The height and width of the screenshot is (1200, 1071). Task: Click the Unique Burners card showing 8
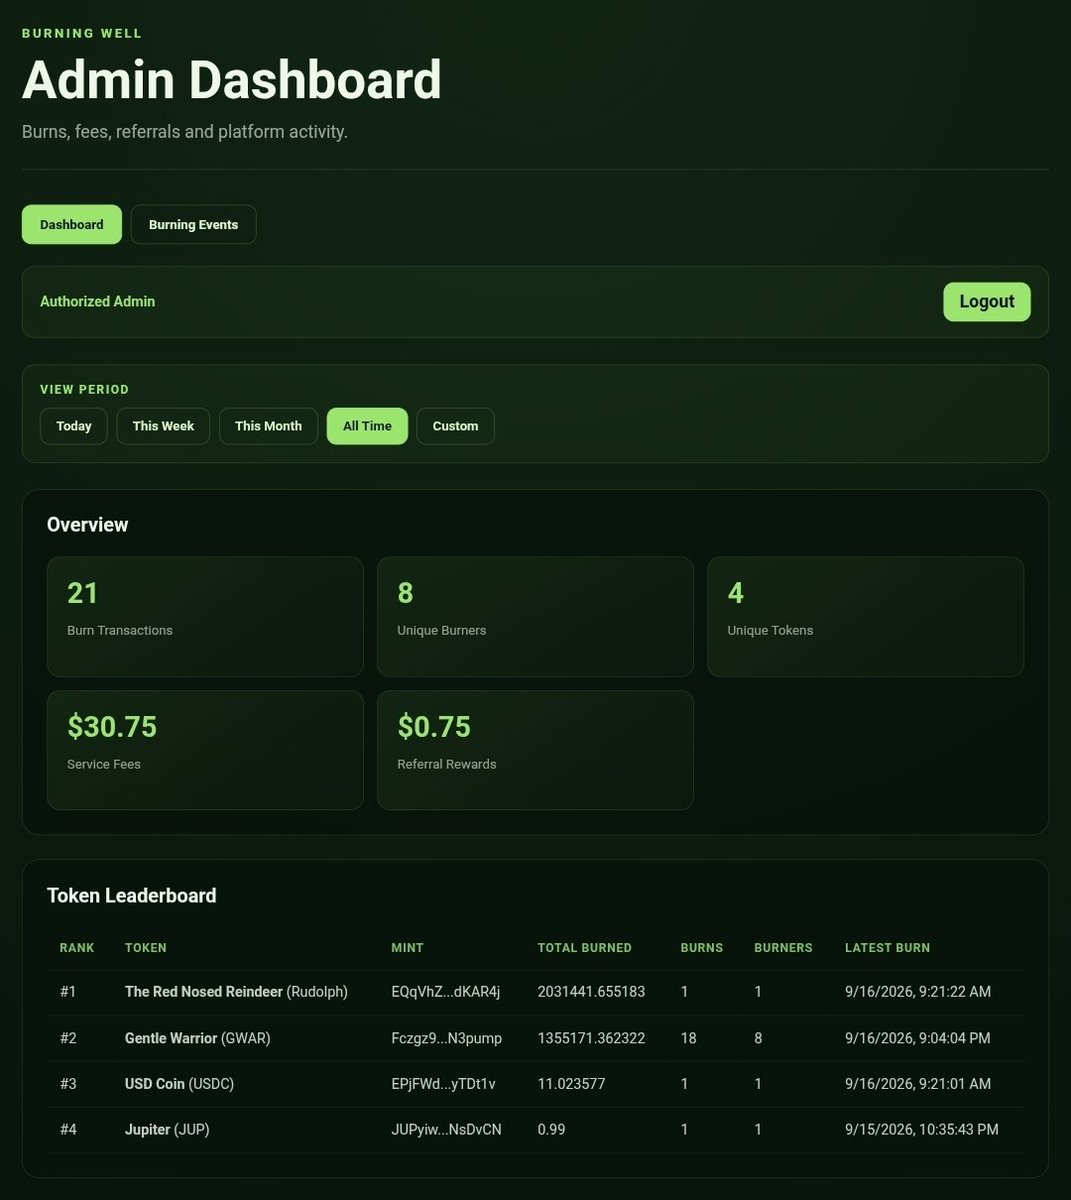click(535, 616)
